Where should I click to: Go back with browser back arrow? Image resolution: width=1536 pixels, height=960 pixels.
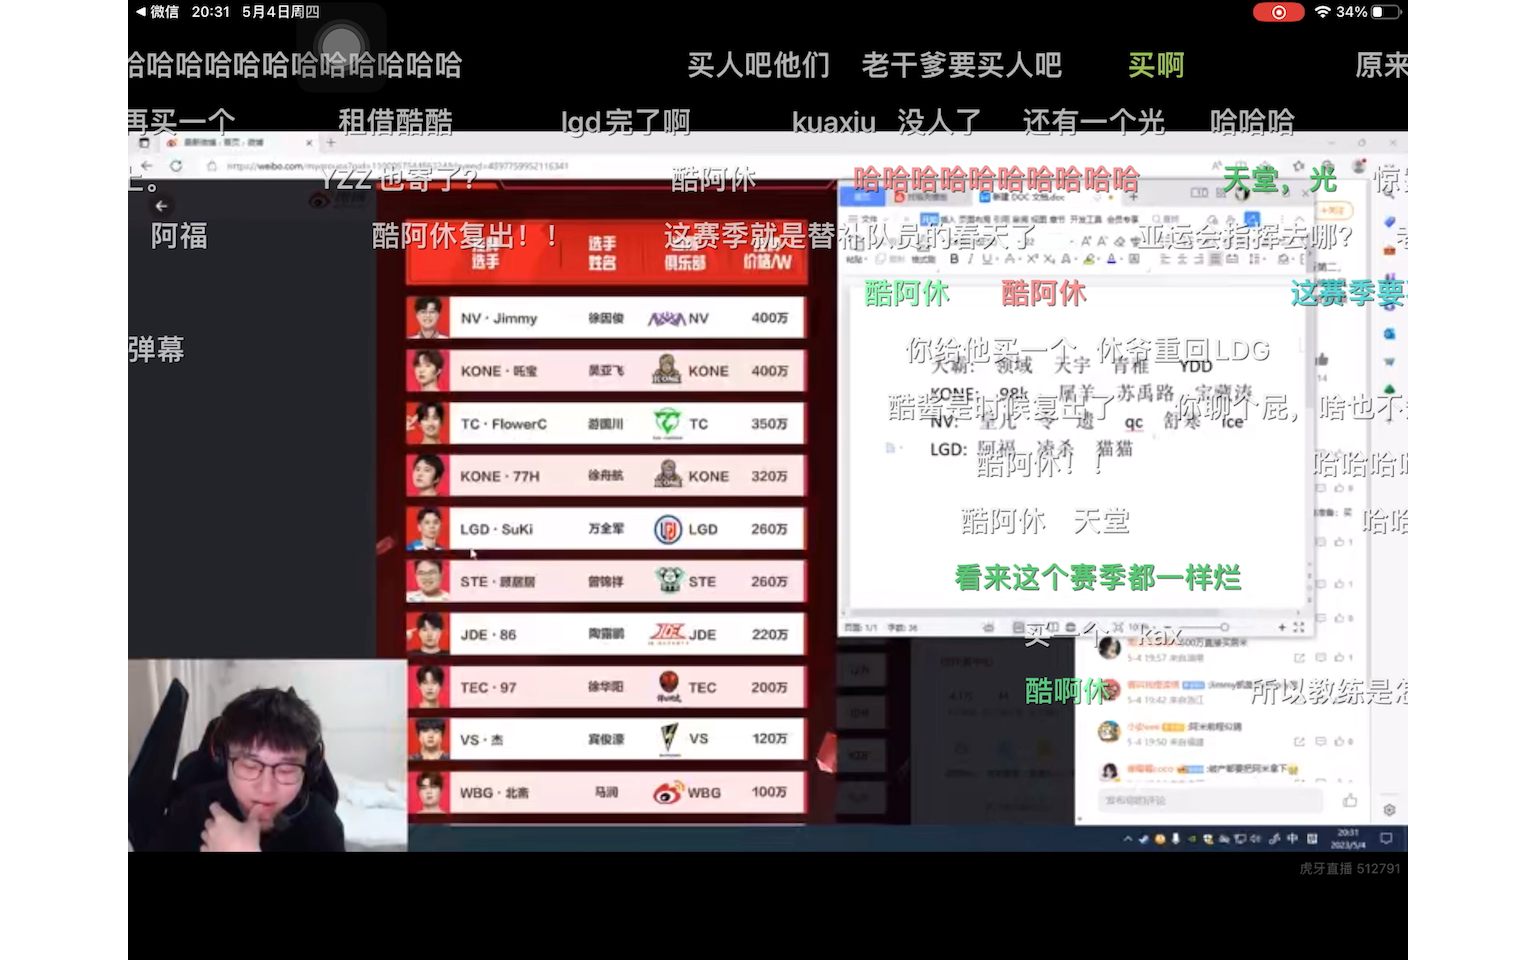(x=147, y=166)
